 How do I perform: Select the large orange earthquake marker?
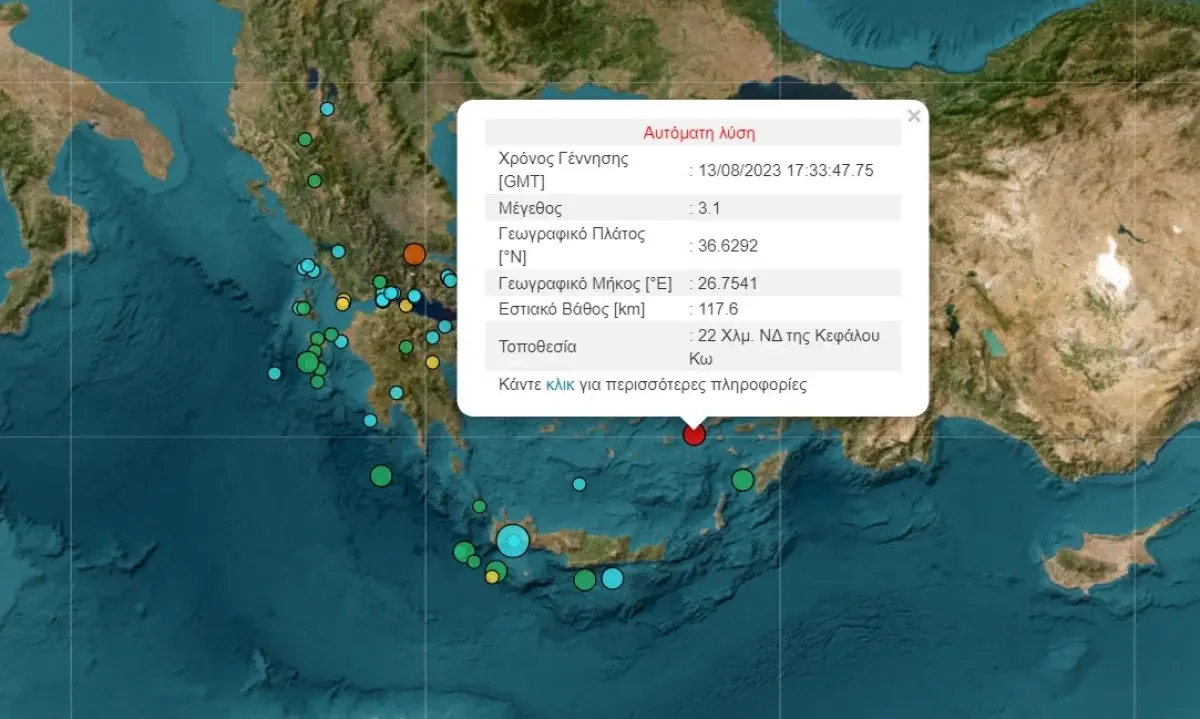(414, 254)
